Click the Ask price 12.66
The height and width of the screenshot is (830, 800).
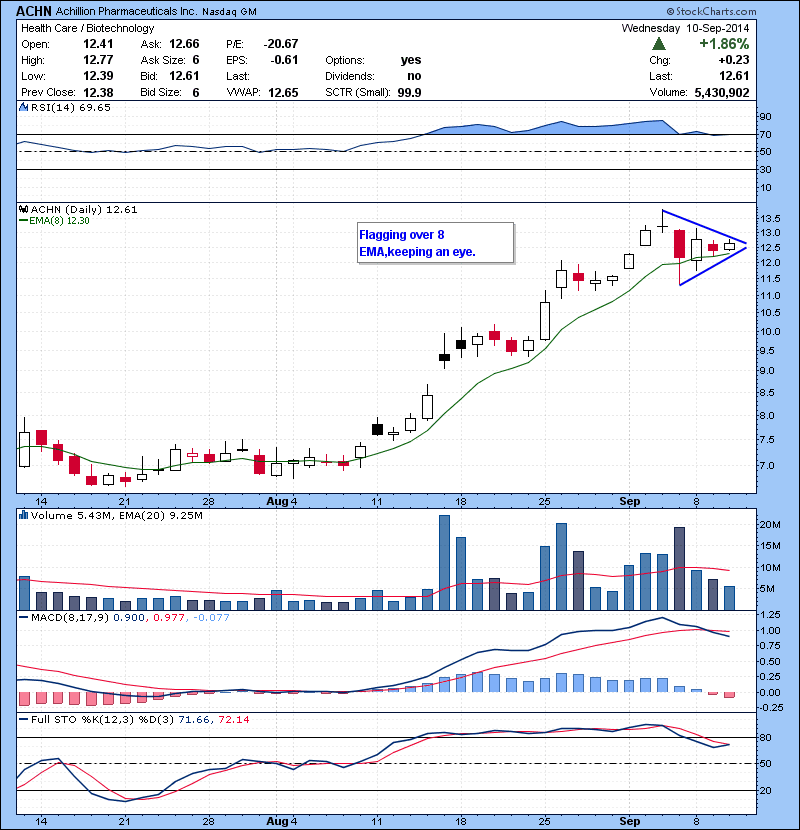pyautogui.click(x=184, y=44)
